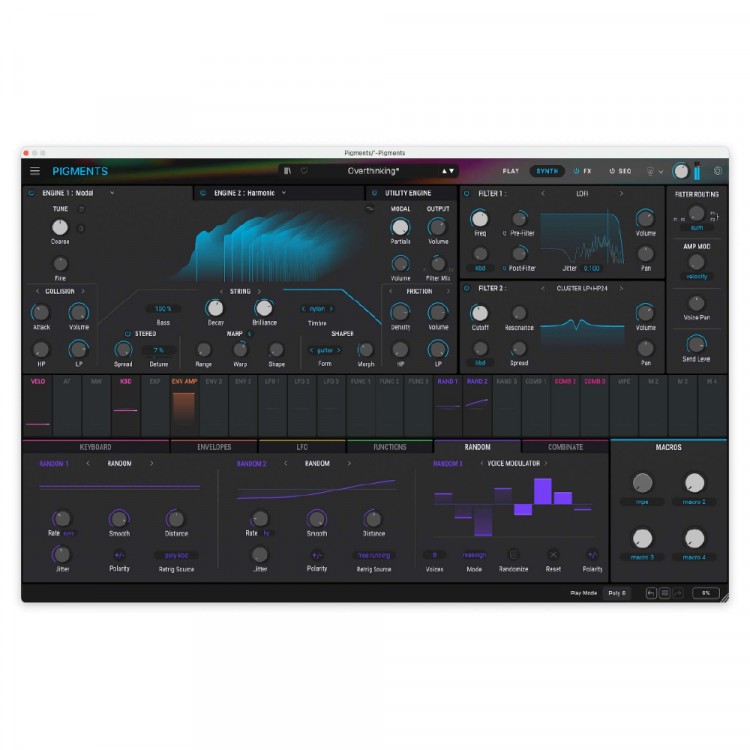Click the Detune 7 % value field
The image size is (750, 750).
158,350
